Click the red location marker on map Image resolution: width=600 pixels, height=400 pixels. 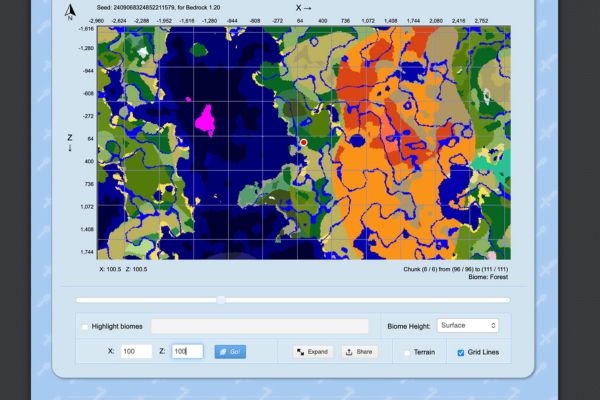pyautogui.click(x=303, y=143)
